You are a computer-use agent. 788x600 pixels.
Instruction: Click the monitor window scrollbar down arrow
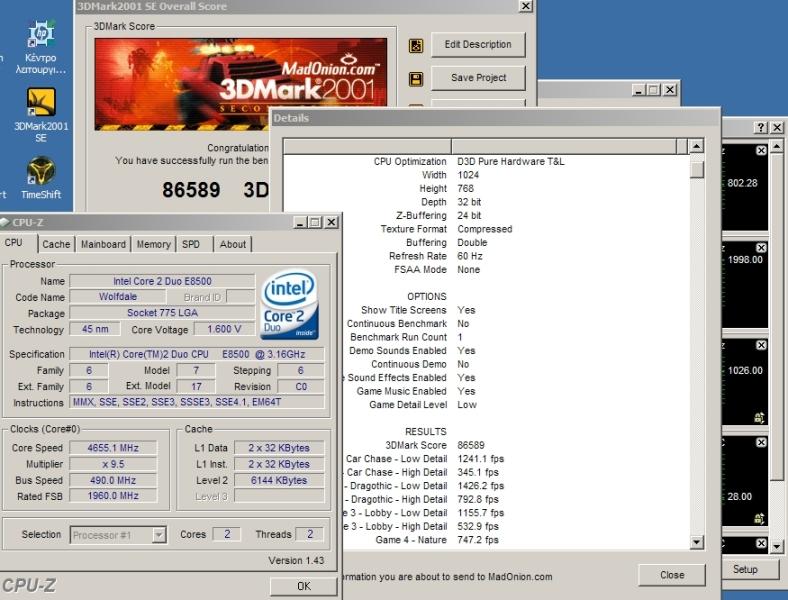tap(777, 547)
